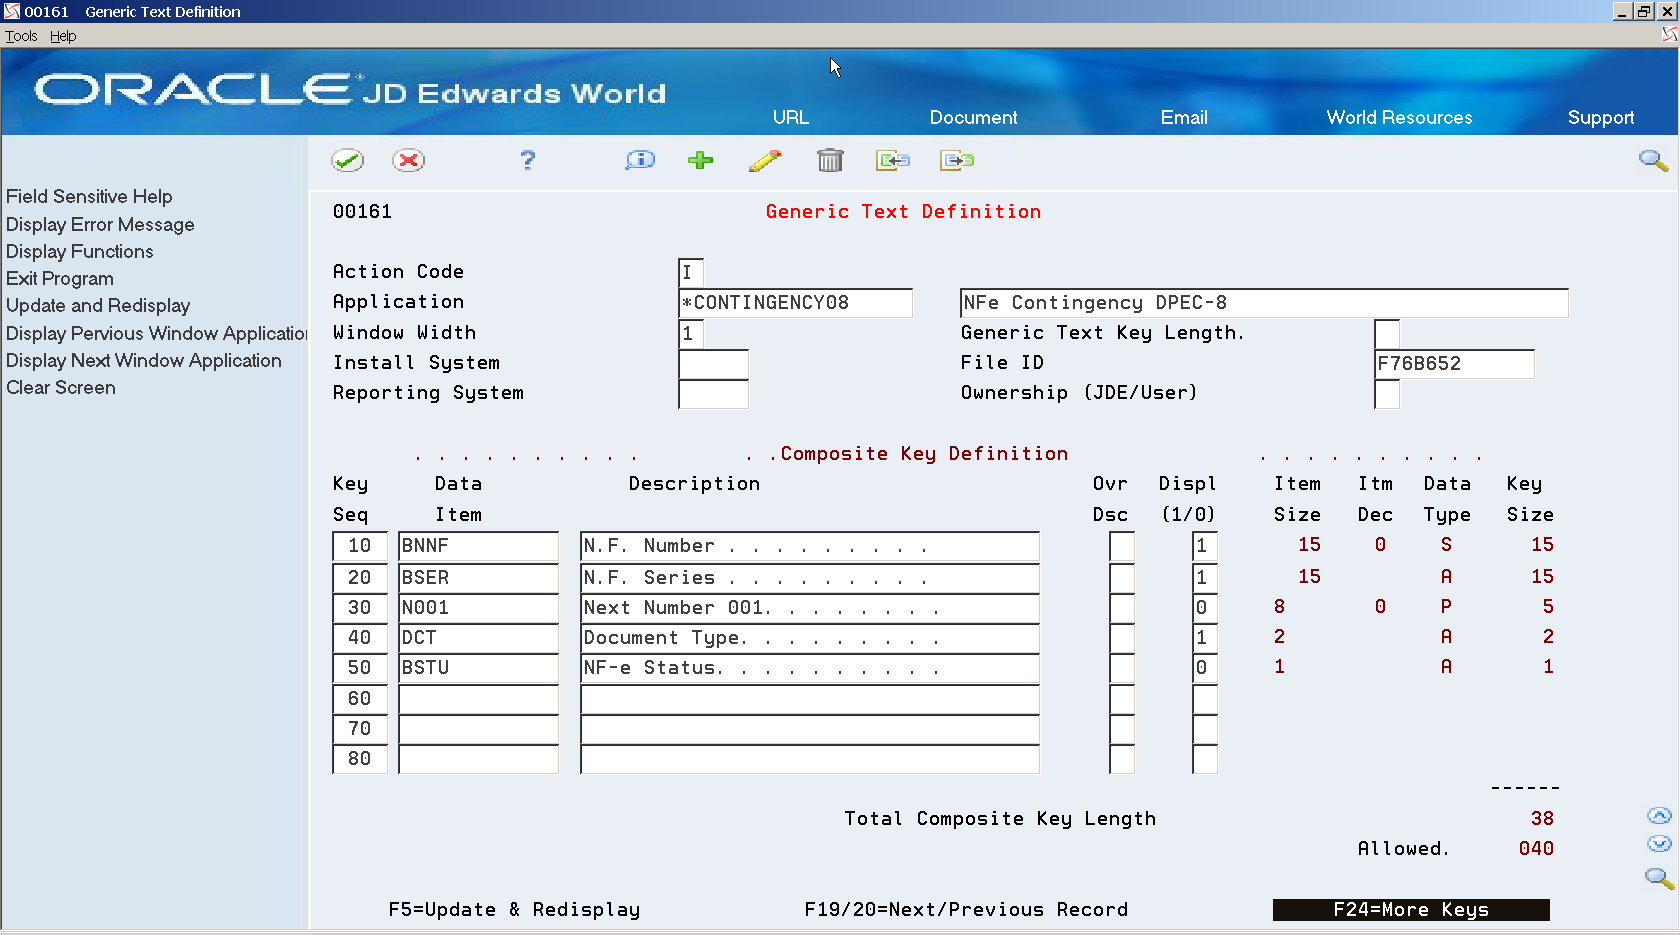
Task: Select Field Sensitive Help
Action: point(89,196)
